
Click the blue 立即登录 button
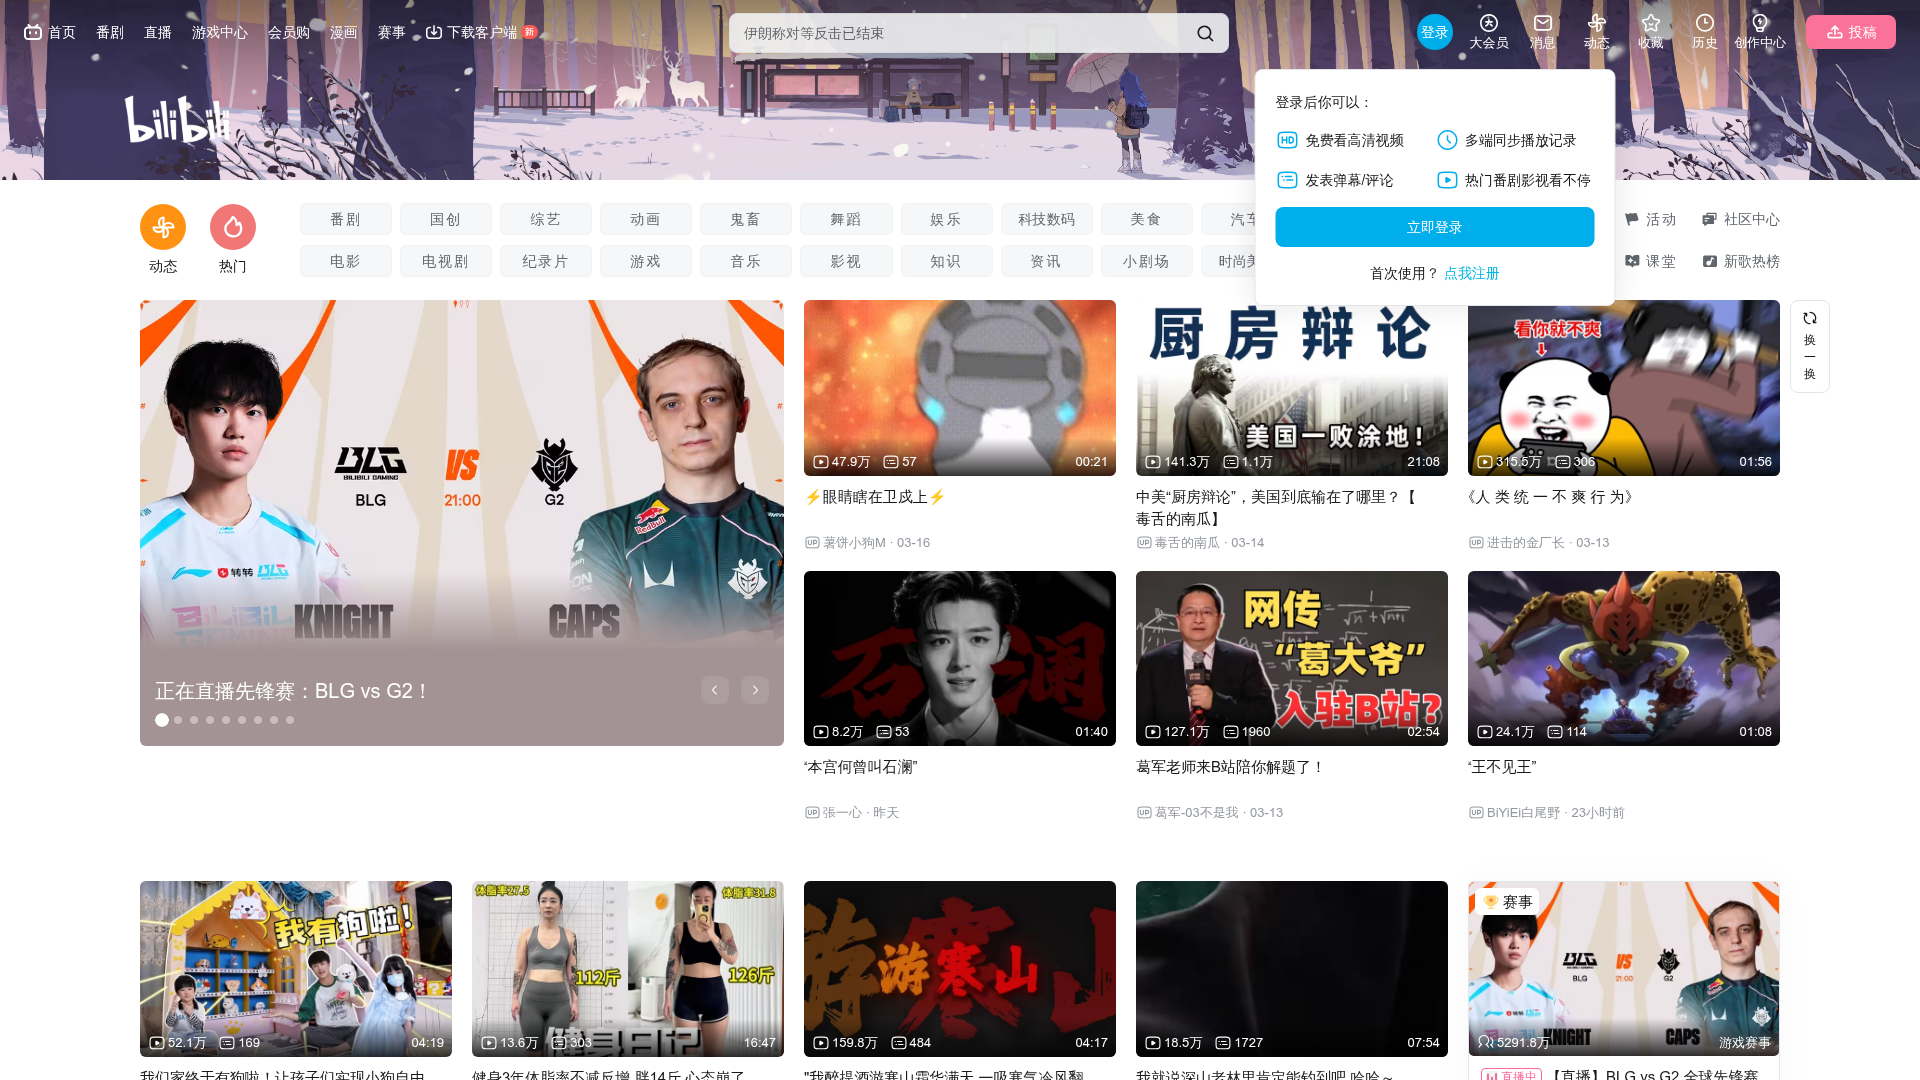point(1435,227)
